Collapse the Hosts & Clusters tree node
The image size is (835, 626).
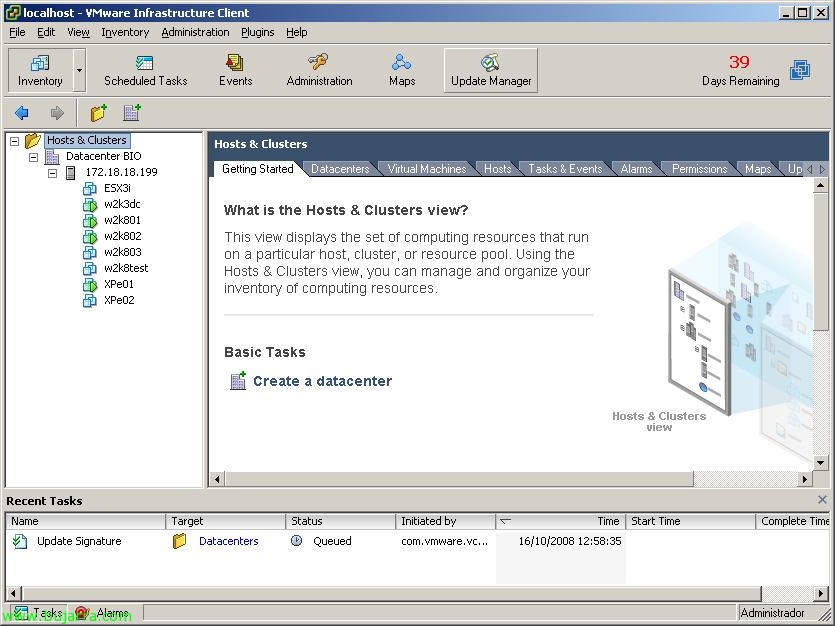[x=15, y=141]
